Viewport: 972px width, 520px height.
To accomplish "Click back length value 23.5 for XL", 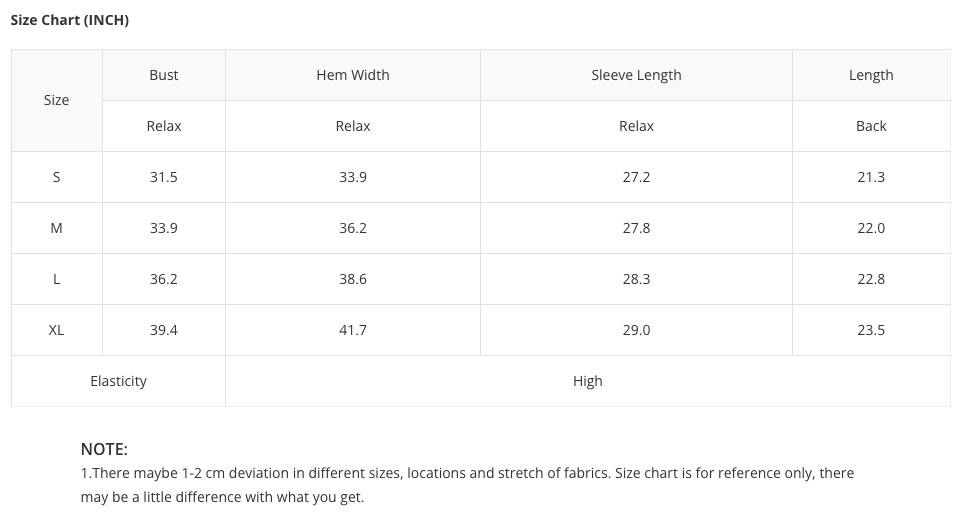I will [x=871, y=330].
